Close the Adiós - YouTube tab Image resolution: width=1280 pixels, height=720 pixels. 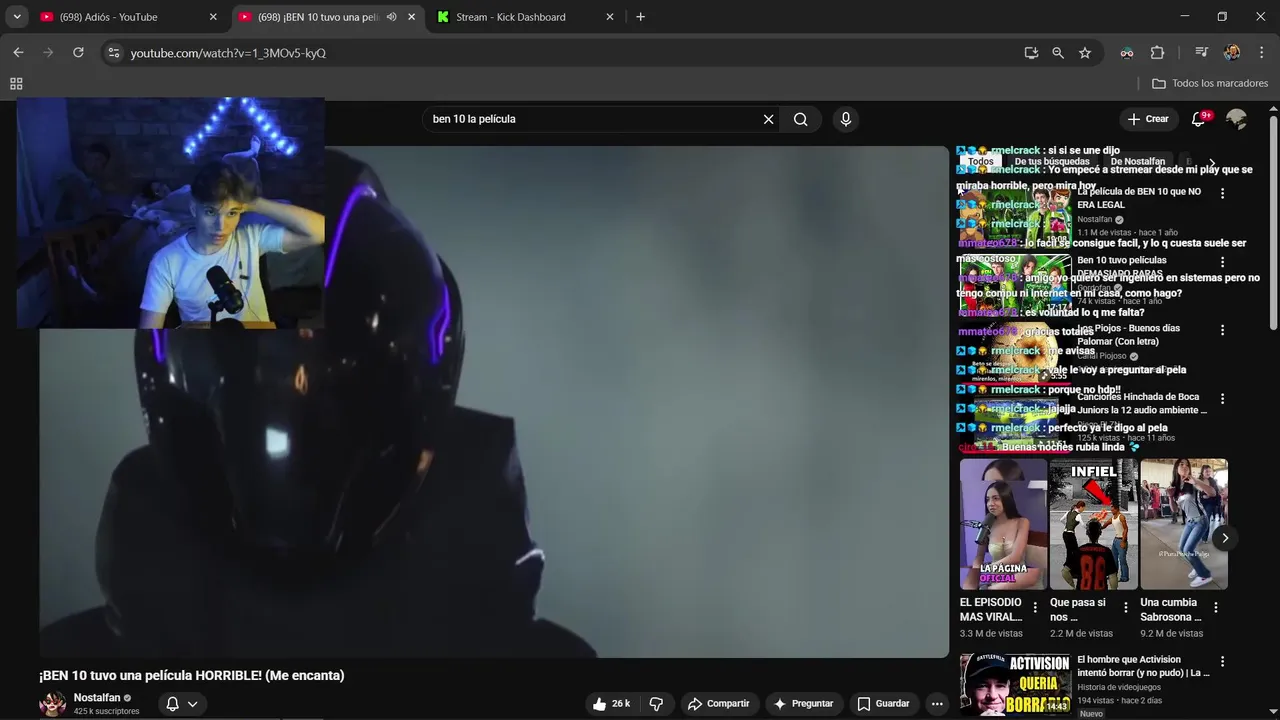click(x=213, y=17)
